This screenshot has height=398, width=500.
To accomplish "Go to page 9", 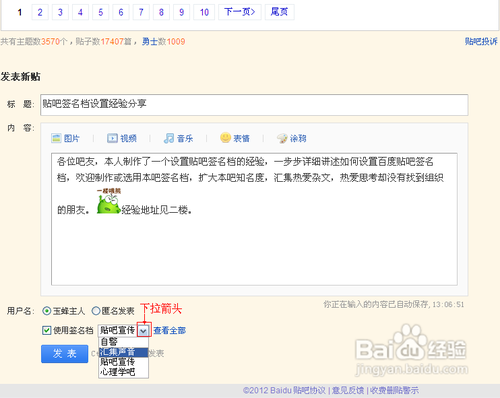I will click(182, 12).
